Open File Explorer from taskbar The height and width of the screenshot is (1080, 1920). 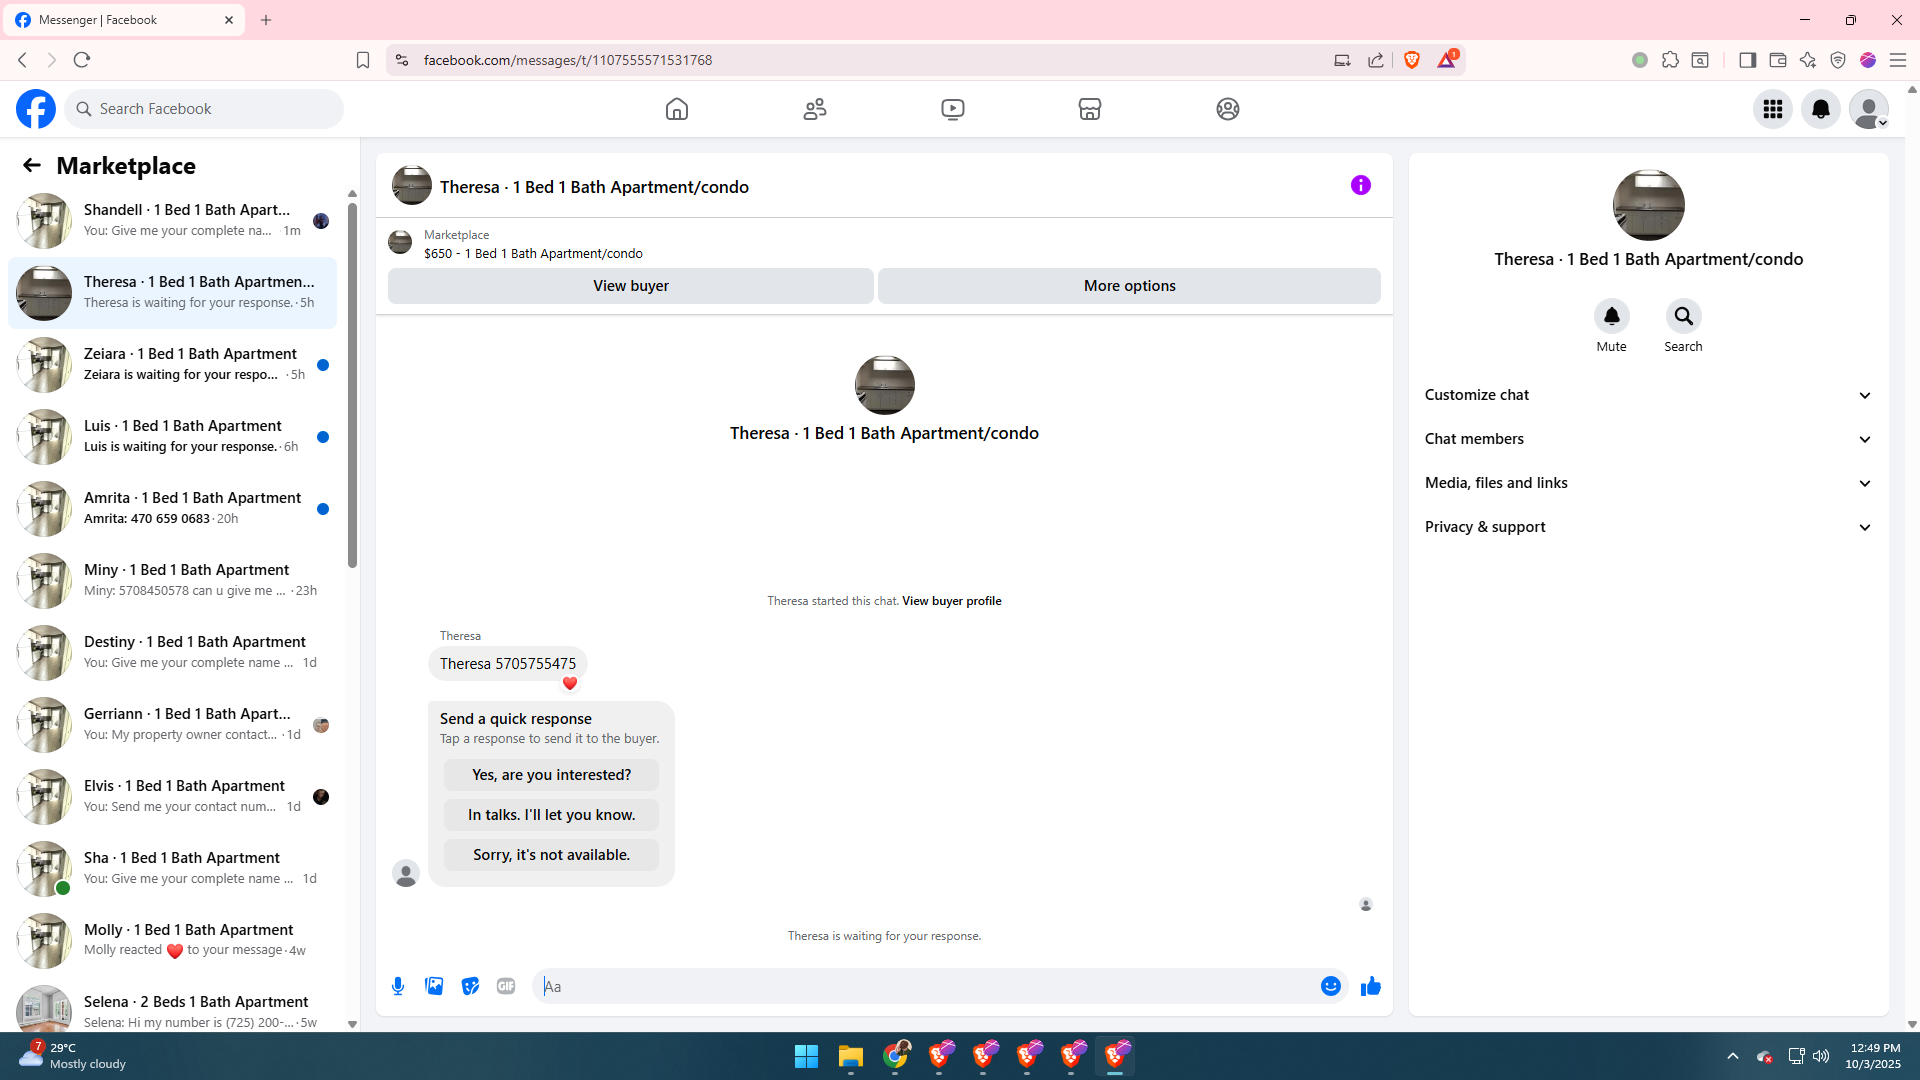(x=850, y=1056)
